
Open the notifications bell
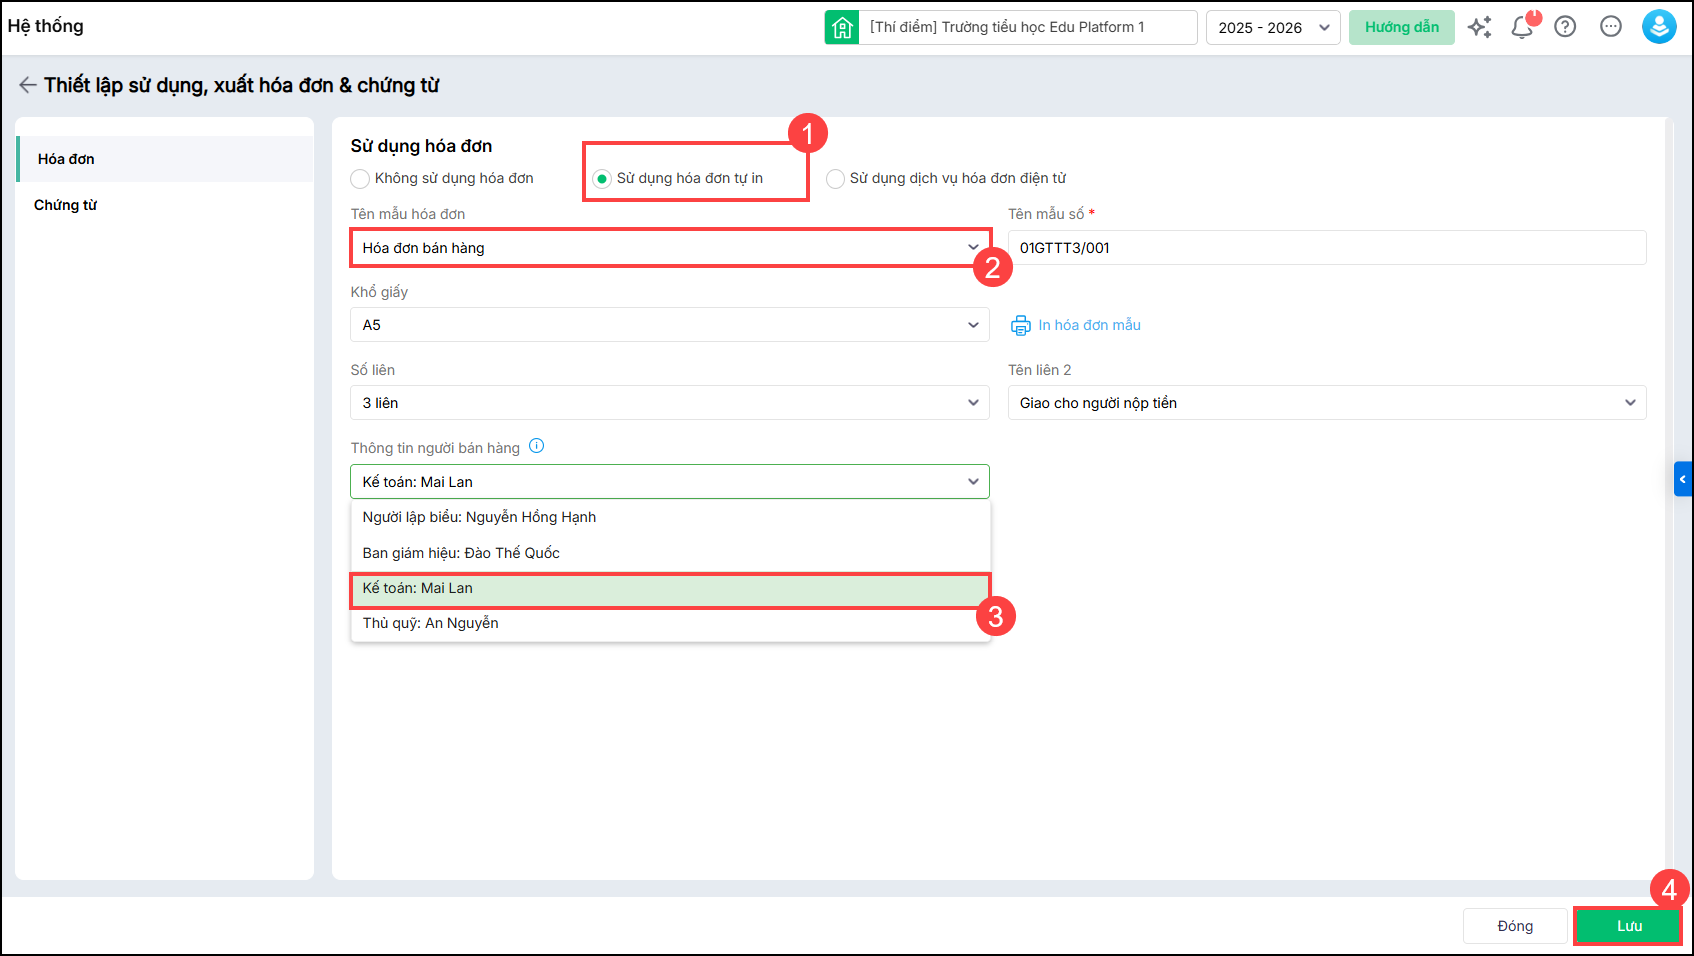1522,27
